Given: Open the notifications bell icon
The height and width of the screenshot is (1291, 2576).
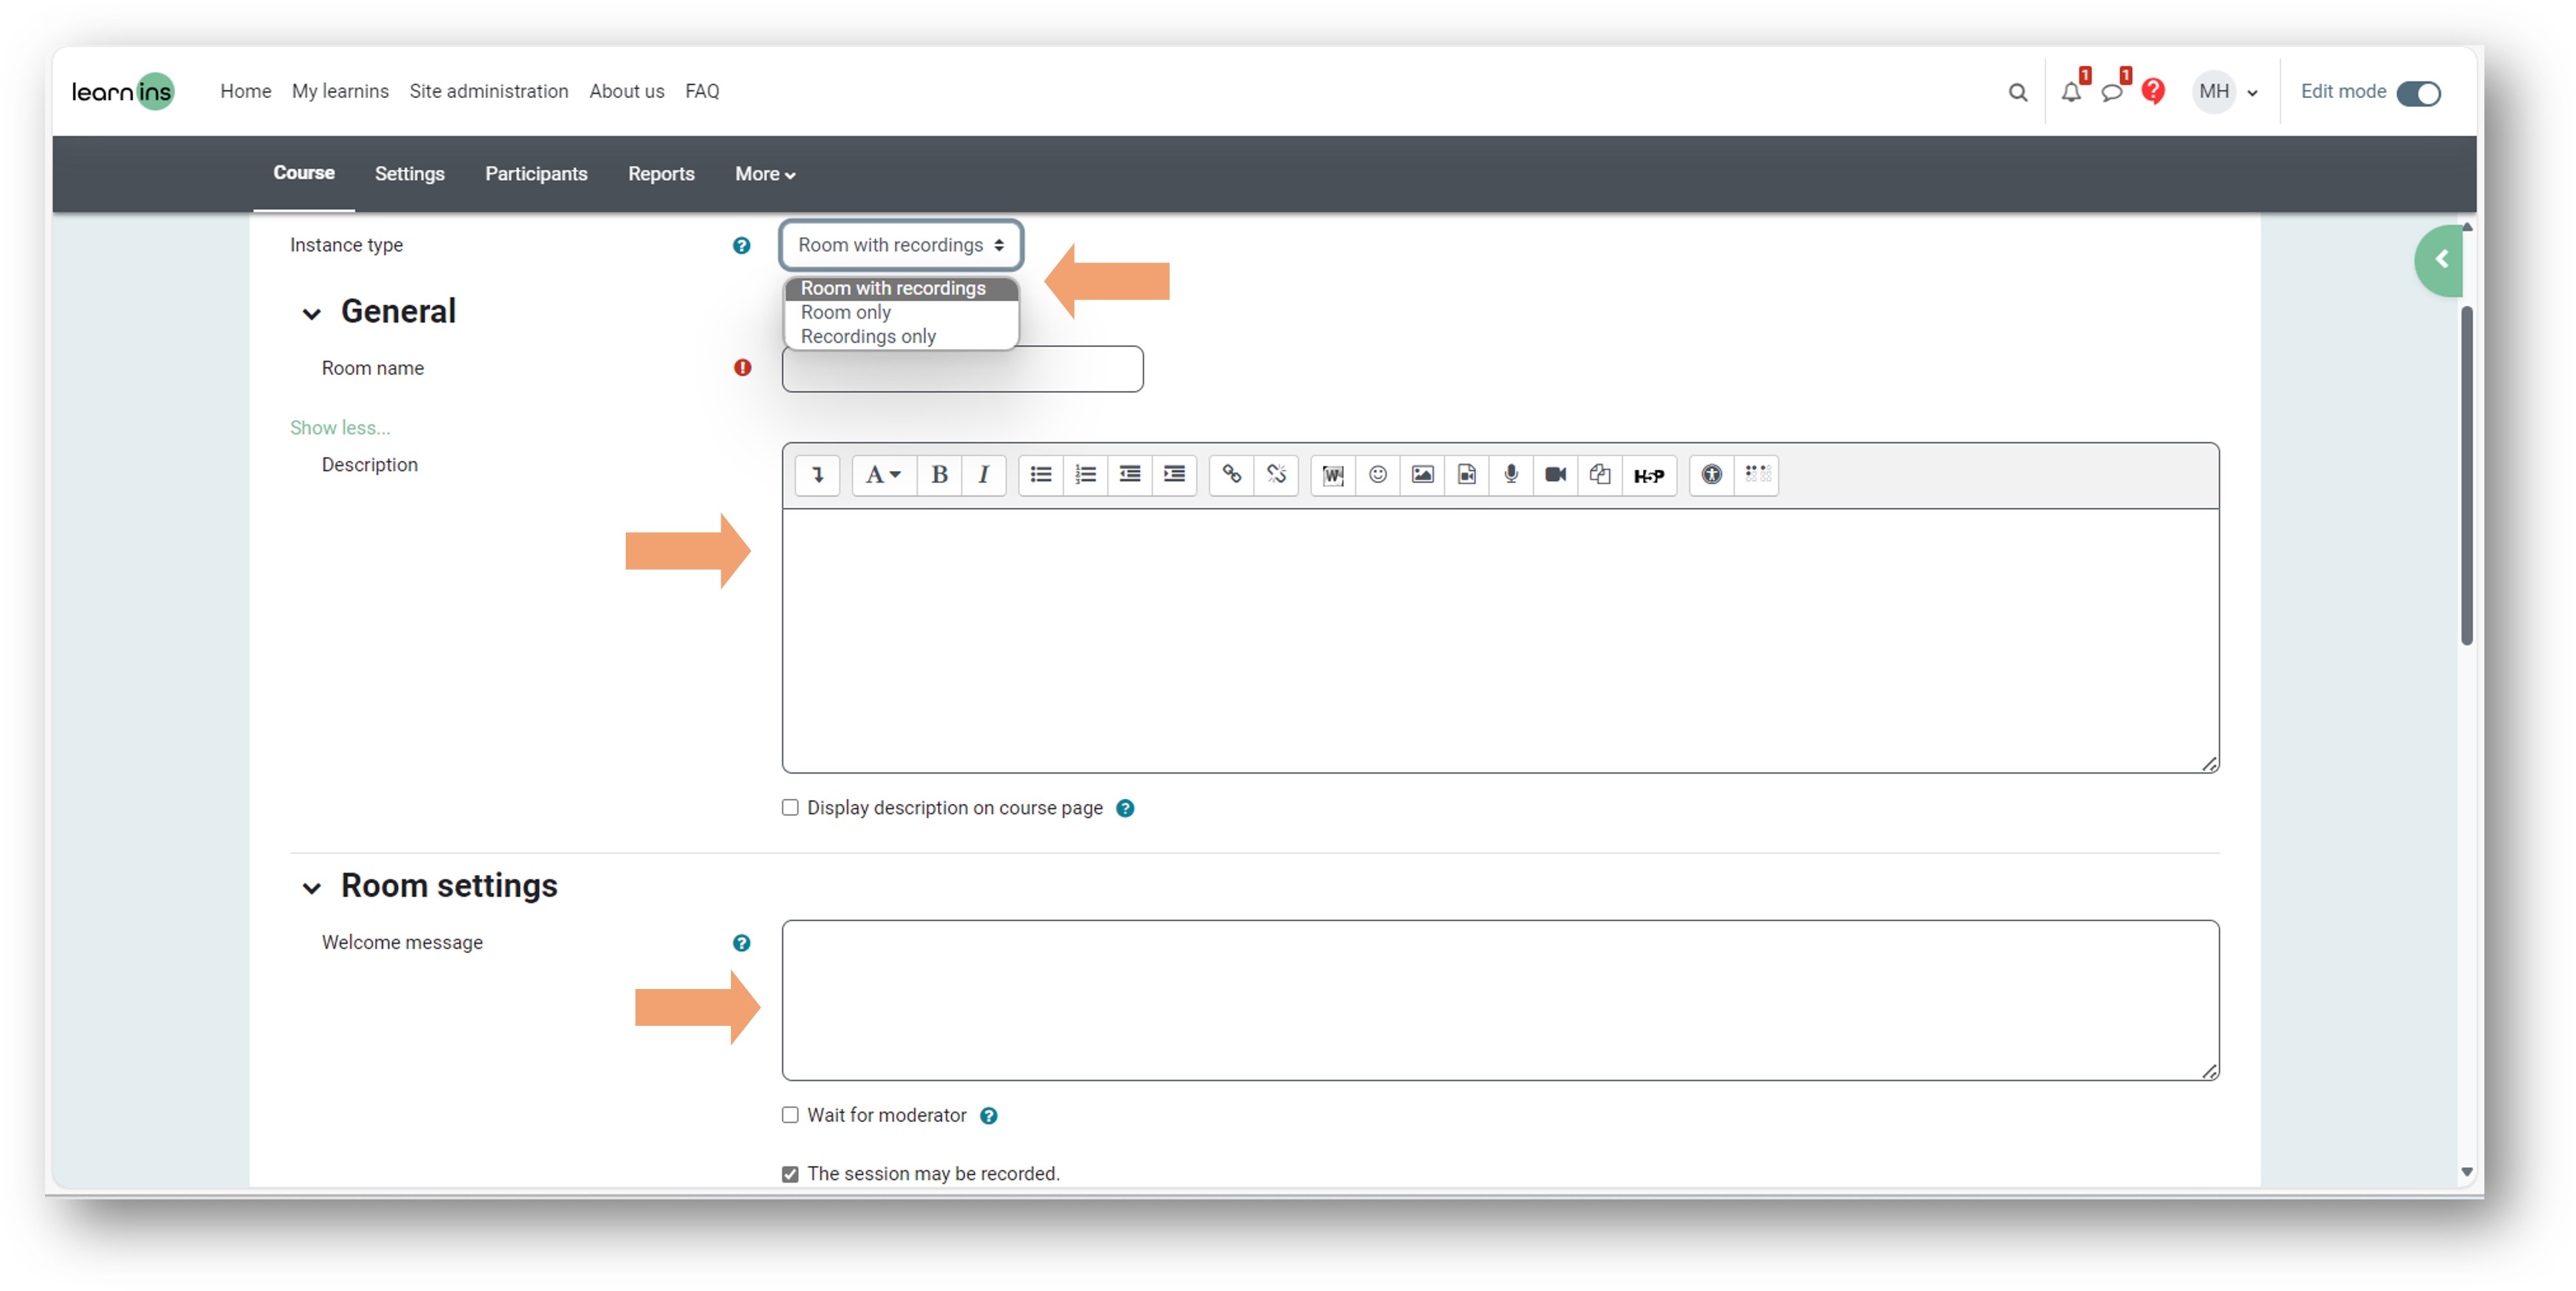Looking at the screenshot, I should point(2071,92).
